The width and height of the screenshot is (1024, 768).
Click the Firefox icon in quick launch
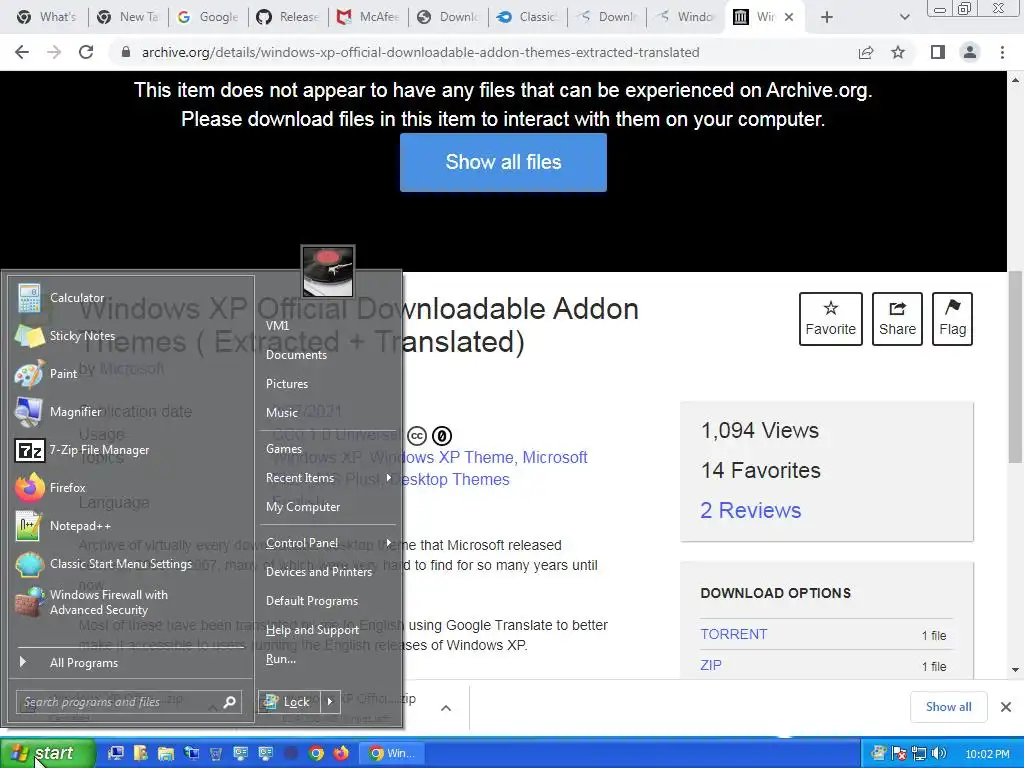pos(341,753)
